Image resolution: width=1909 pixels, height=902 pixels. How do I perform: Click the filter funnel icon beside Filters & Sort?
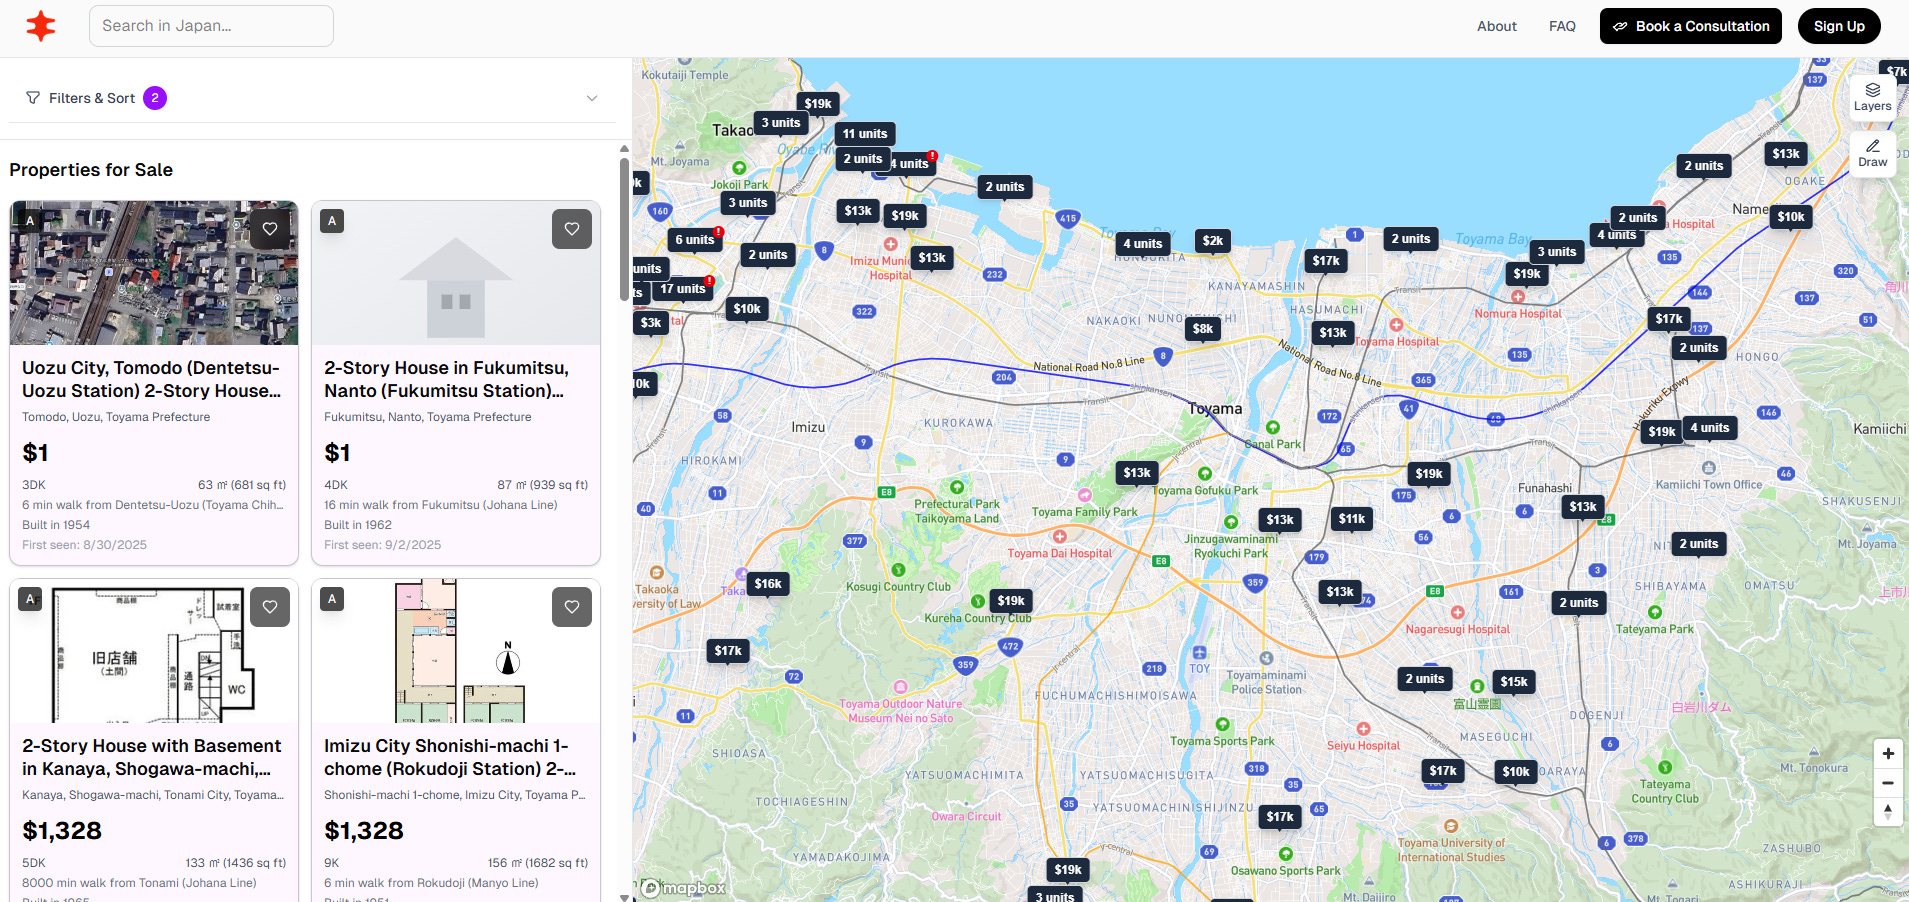coord(33,97)
